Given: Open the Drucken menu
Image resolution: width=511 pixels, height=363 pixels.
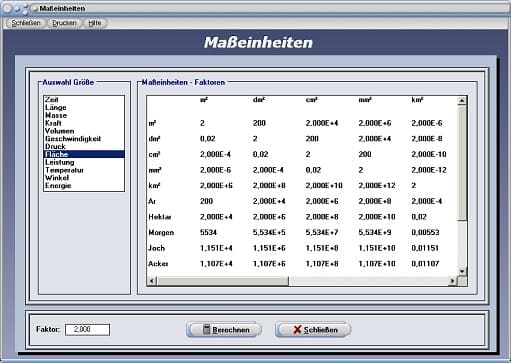Looking at the screenshot, I should pyautogui.click(x=64, y=23).
